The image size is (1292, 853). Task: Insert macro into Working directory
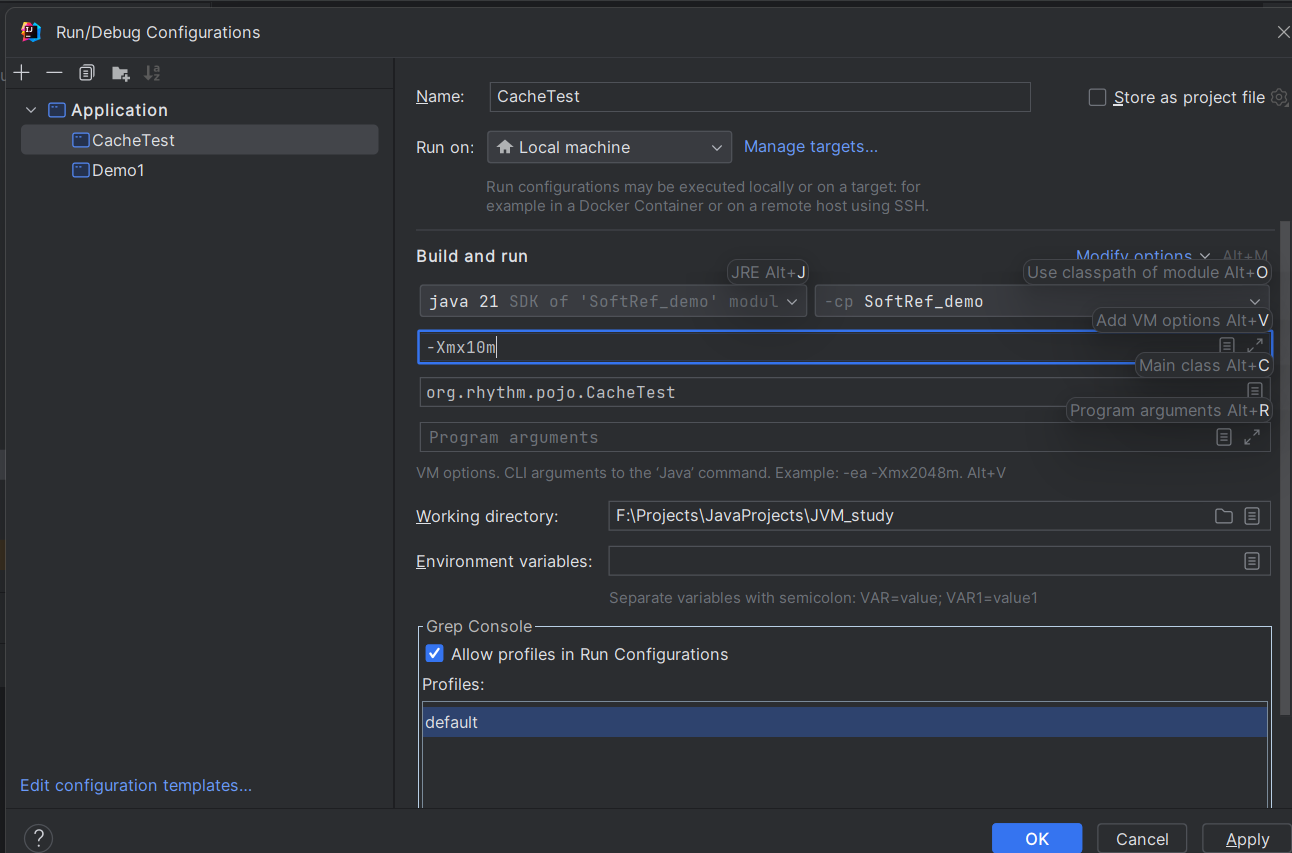(1252, 516)
